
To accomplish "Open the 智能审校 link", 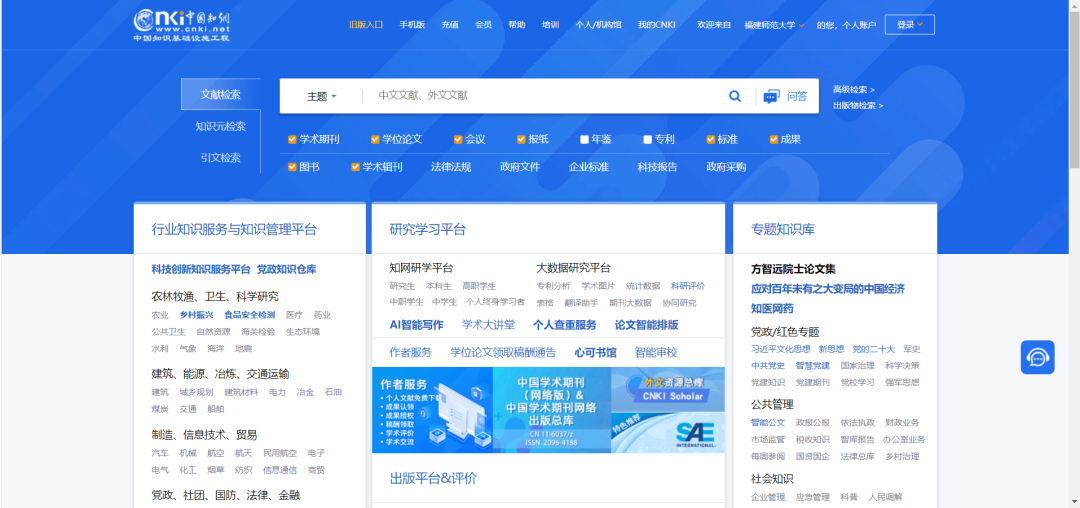I will pyautogui.click(x=656, y=352).
